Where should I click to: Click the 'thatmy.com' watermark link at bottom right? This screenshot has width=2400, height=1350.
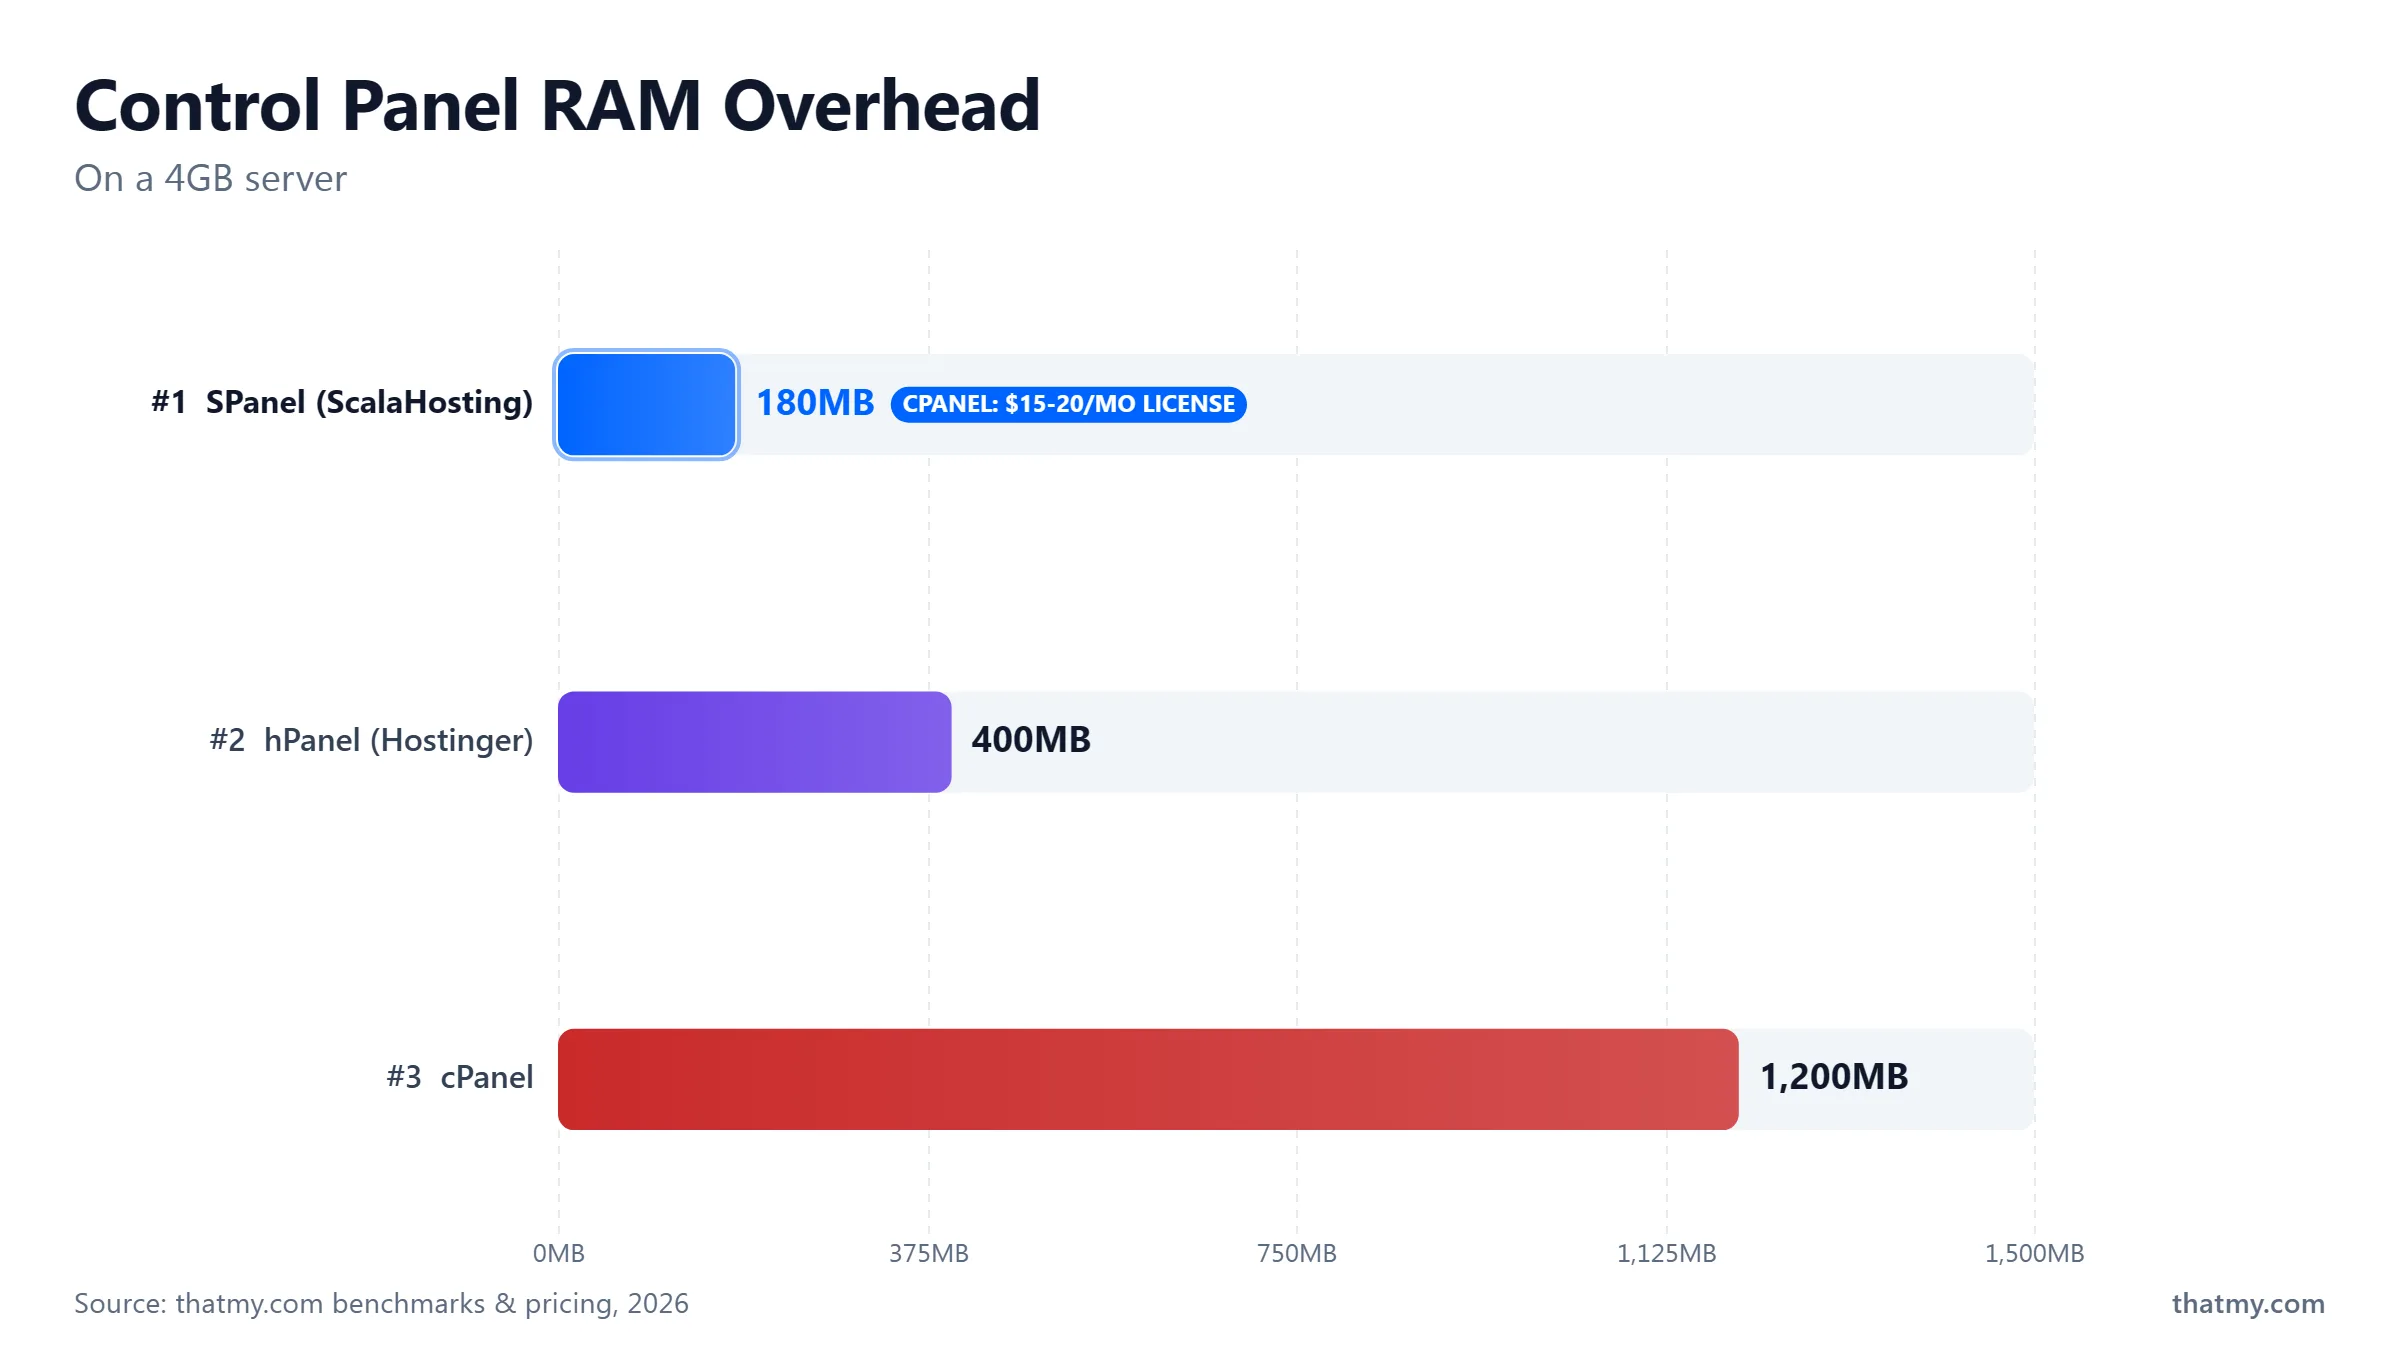[x=2248, y=1304]
